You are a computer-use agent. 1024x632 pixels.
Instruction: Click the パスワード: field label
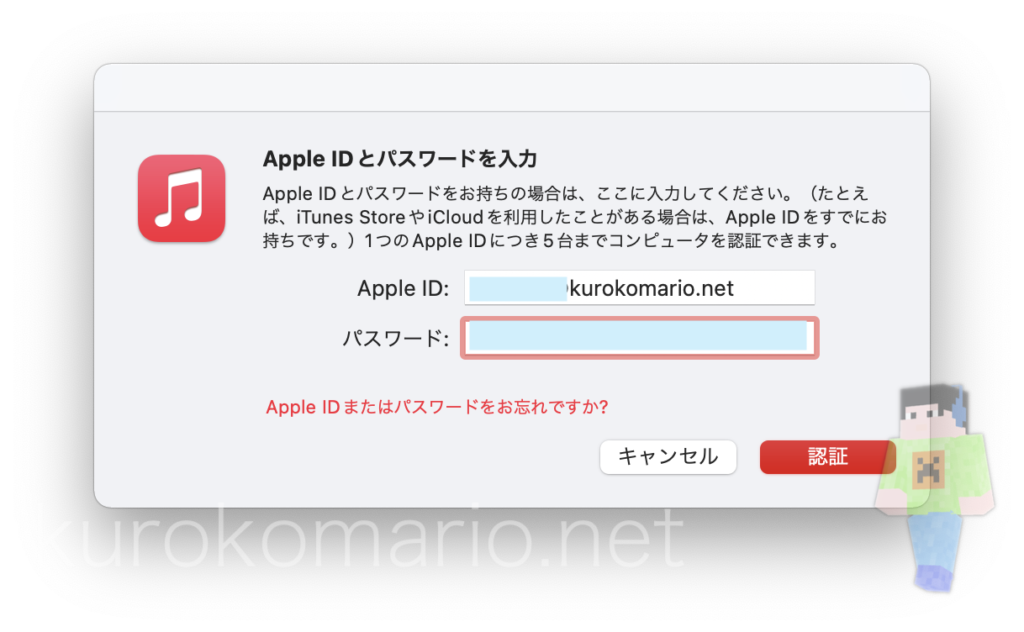[x=396, y=338]
